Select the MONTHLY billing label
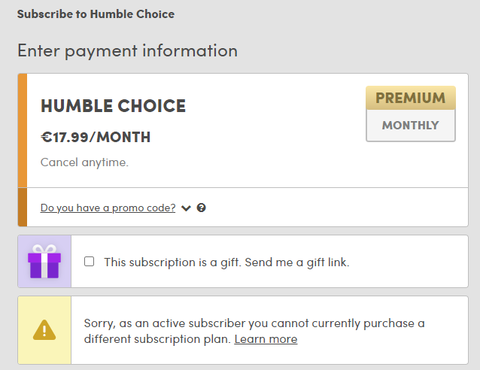 coord(411,125)
